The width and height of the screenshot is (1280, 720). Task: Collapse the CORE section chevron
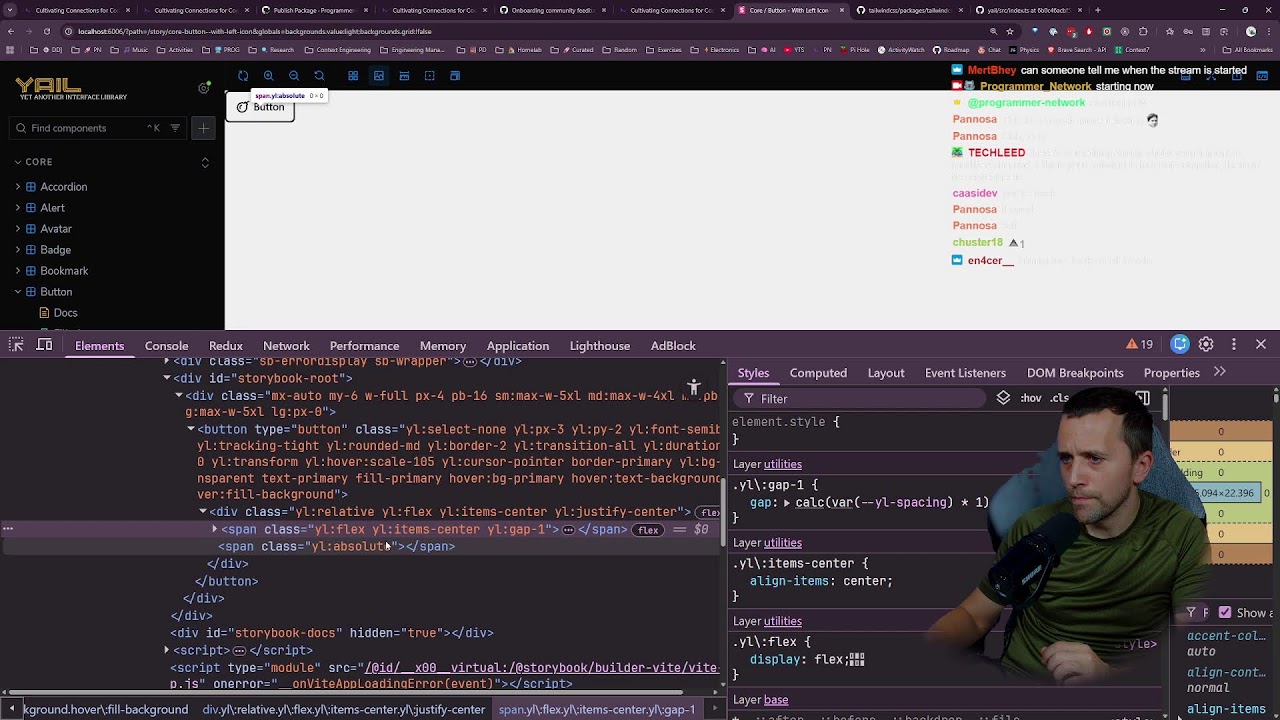pyautogui.click(x=17, y=162)
